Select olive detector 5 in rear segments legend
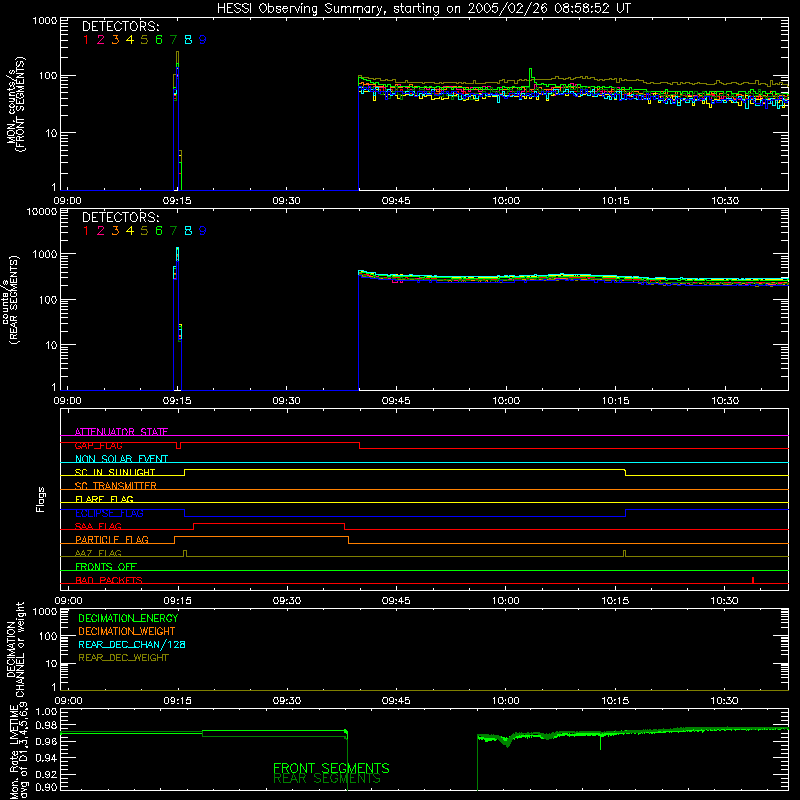 coord(144,231)
